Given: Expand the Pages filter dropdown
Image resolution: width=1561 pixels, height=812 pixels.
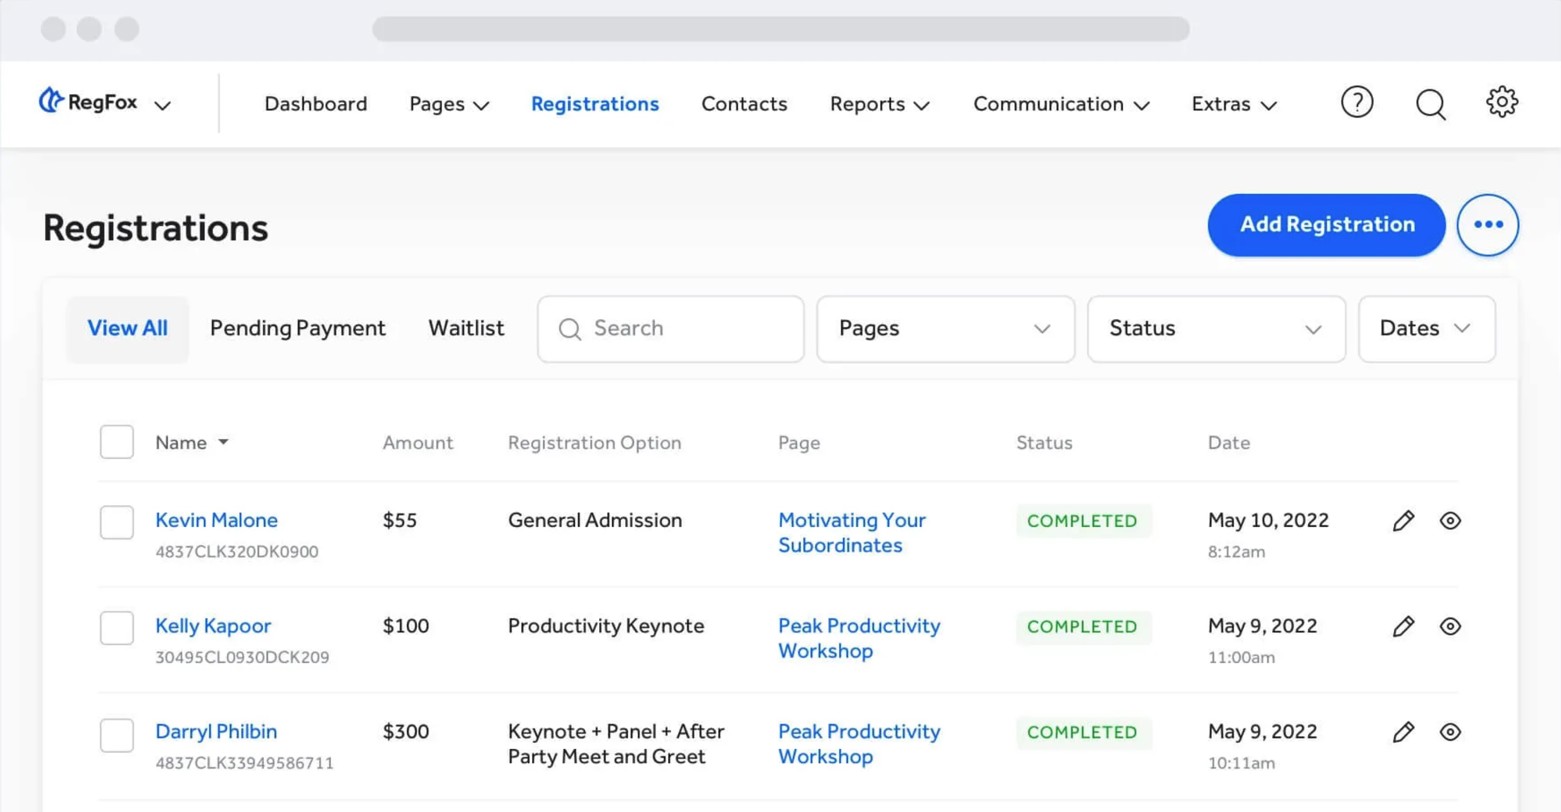Looking at the screenshot, I should click(945, 329).
